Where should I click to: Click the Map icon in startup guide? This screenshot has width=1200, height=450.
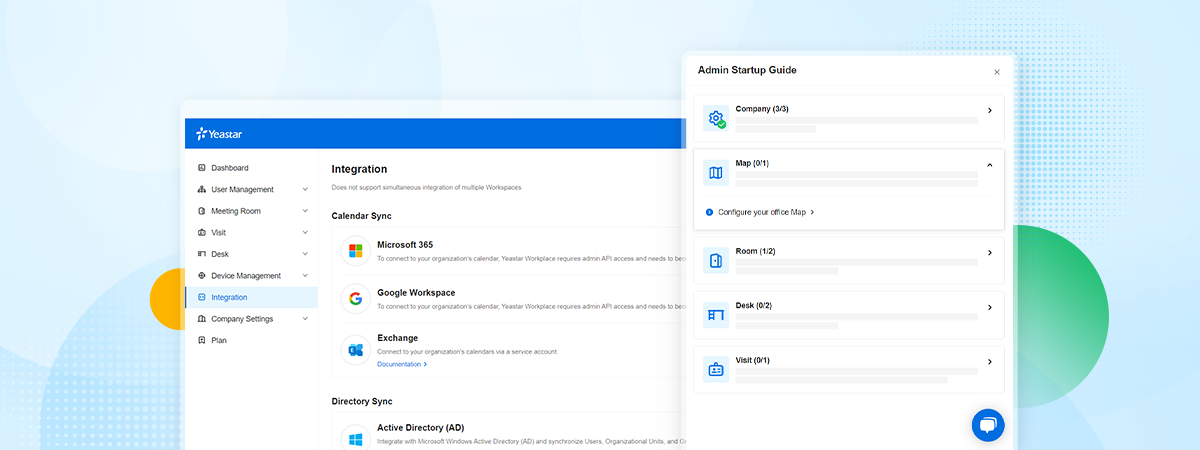(x=716, y=173)
